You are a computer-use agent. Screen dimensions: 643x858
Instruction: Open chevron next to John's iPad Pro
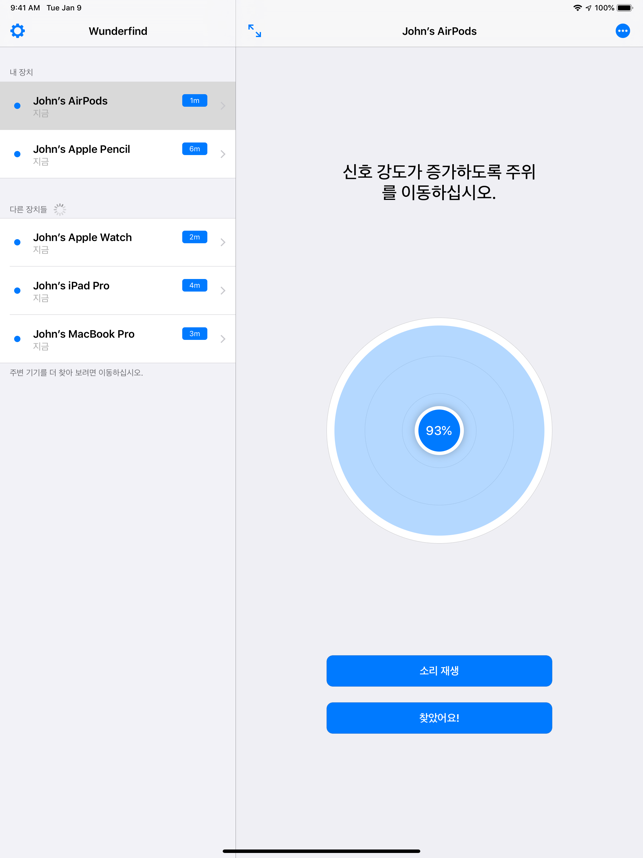click(x=223, y=291)
